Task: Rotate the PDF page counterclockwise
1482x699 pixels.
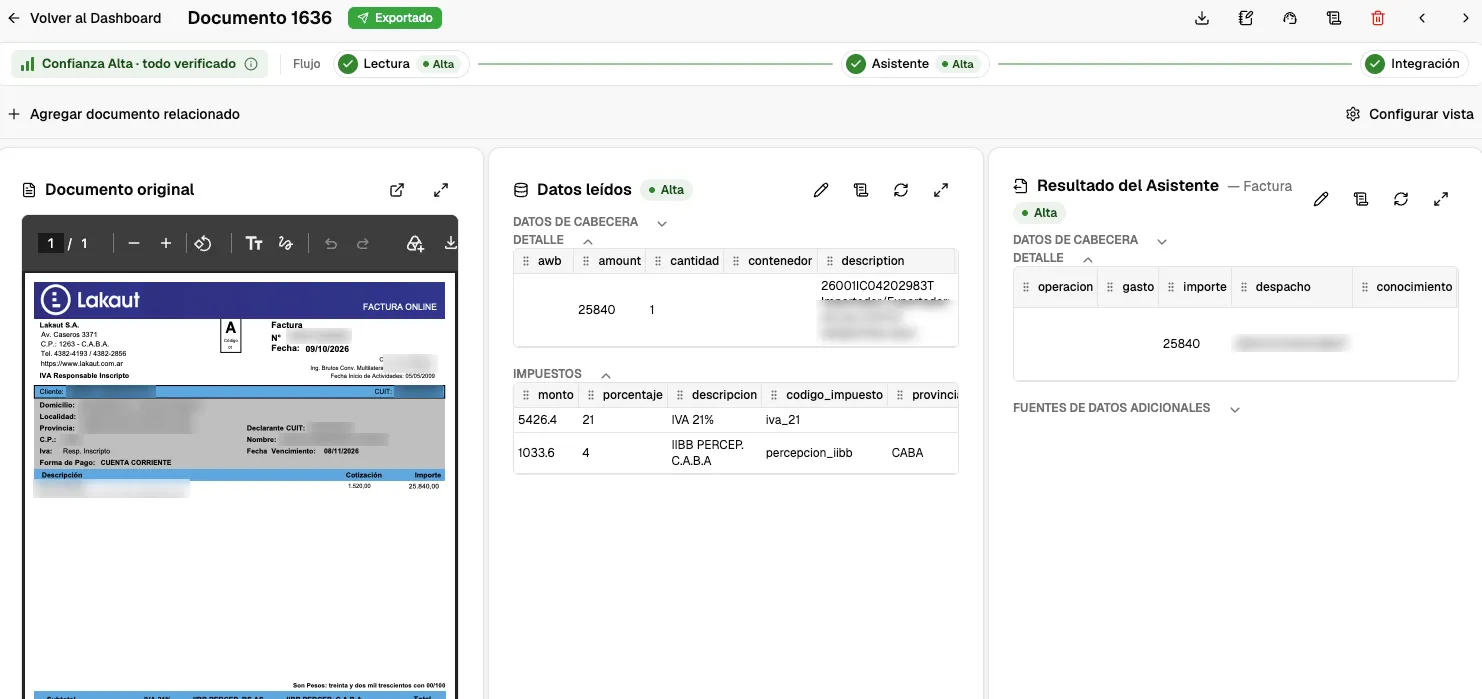Action: click(x=203, y=243)
